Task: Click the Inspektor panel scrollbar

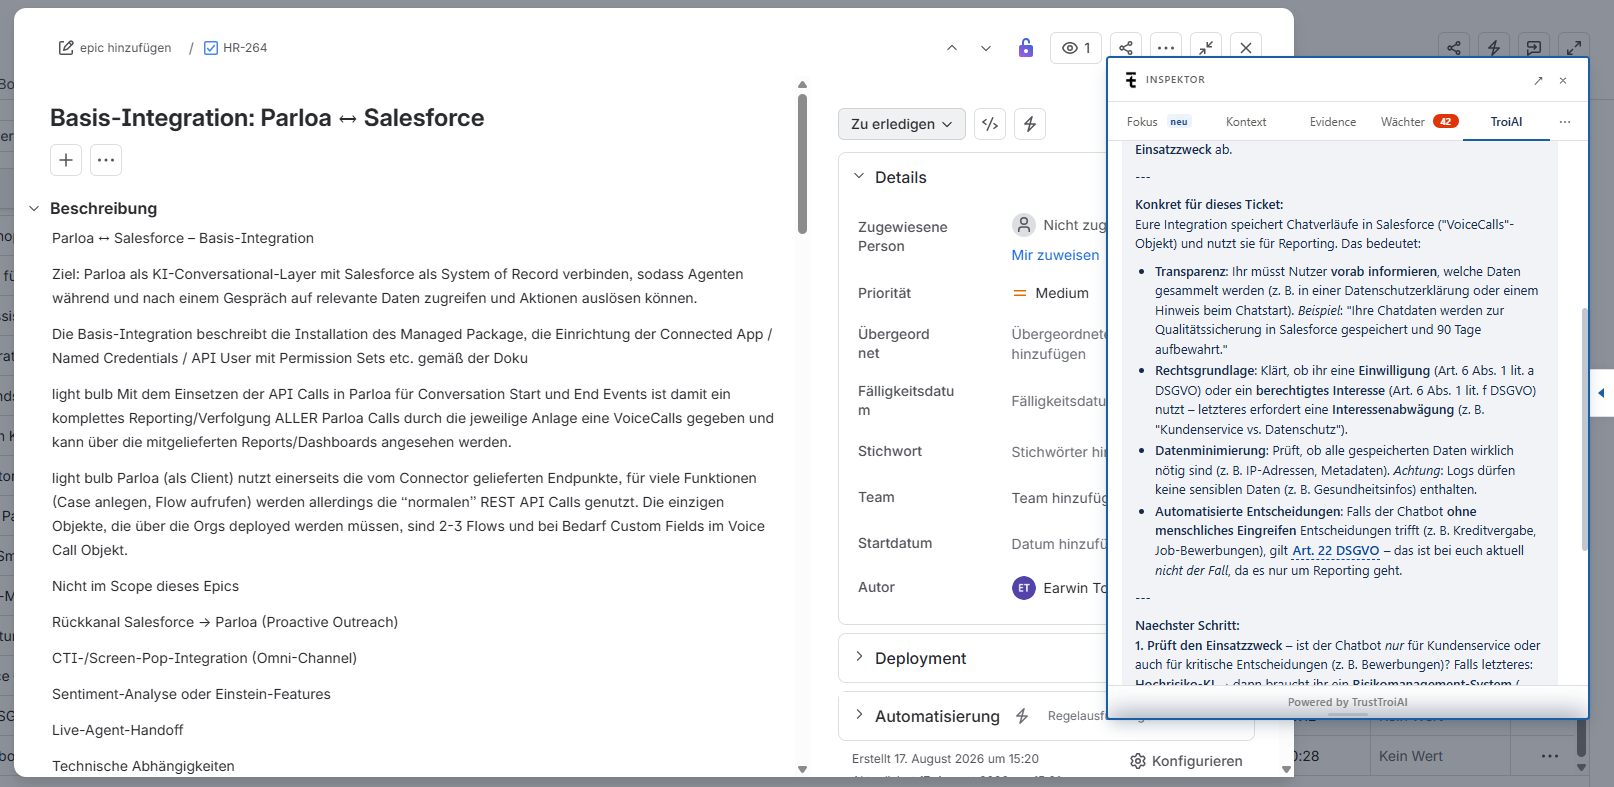Action: 1584,428
